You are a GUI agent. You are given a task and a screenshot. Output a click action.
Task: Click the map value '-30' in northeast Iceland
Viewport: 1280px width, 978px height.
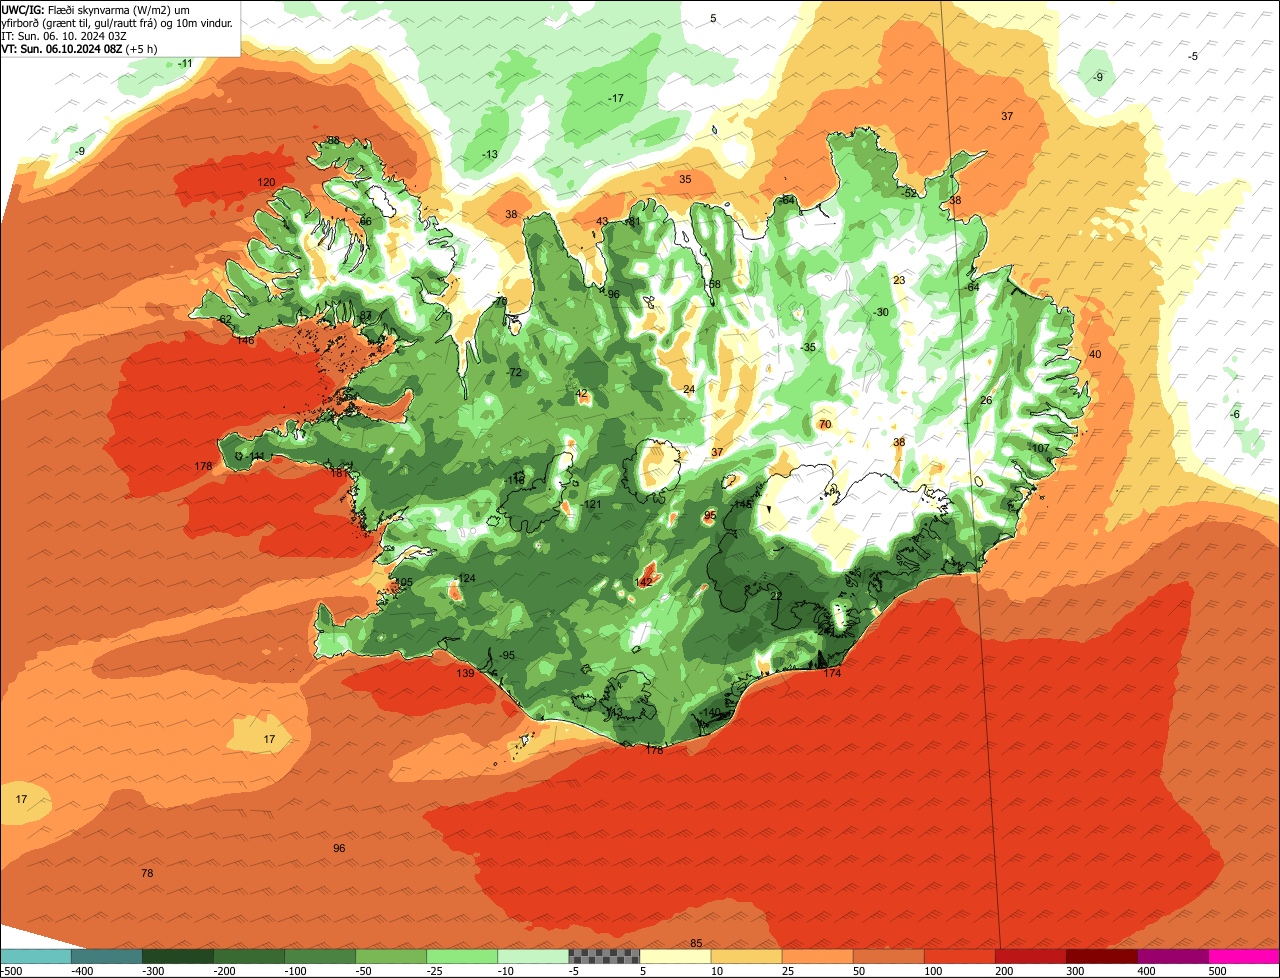[880, 312]
